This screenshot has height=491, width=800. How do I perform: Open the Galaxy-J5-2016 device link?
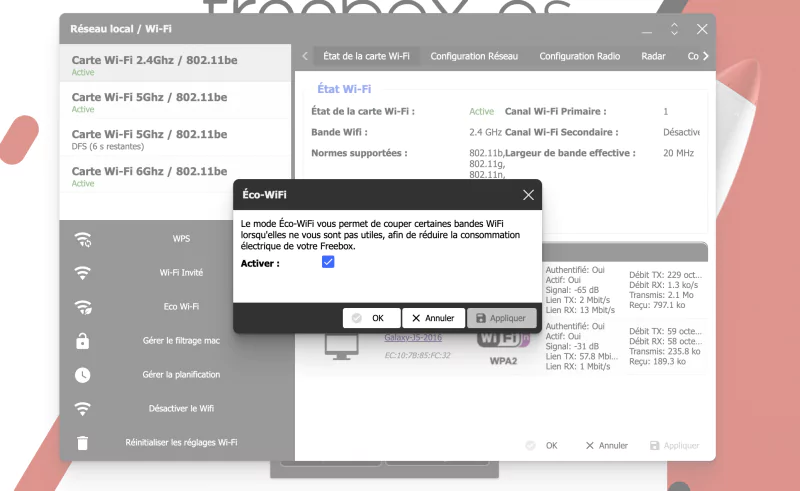pyautogui.click(x=413, y=337)
